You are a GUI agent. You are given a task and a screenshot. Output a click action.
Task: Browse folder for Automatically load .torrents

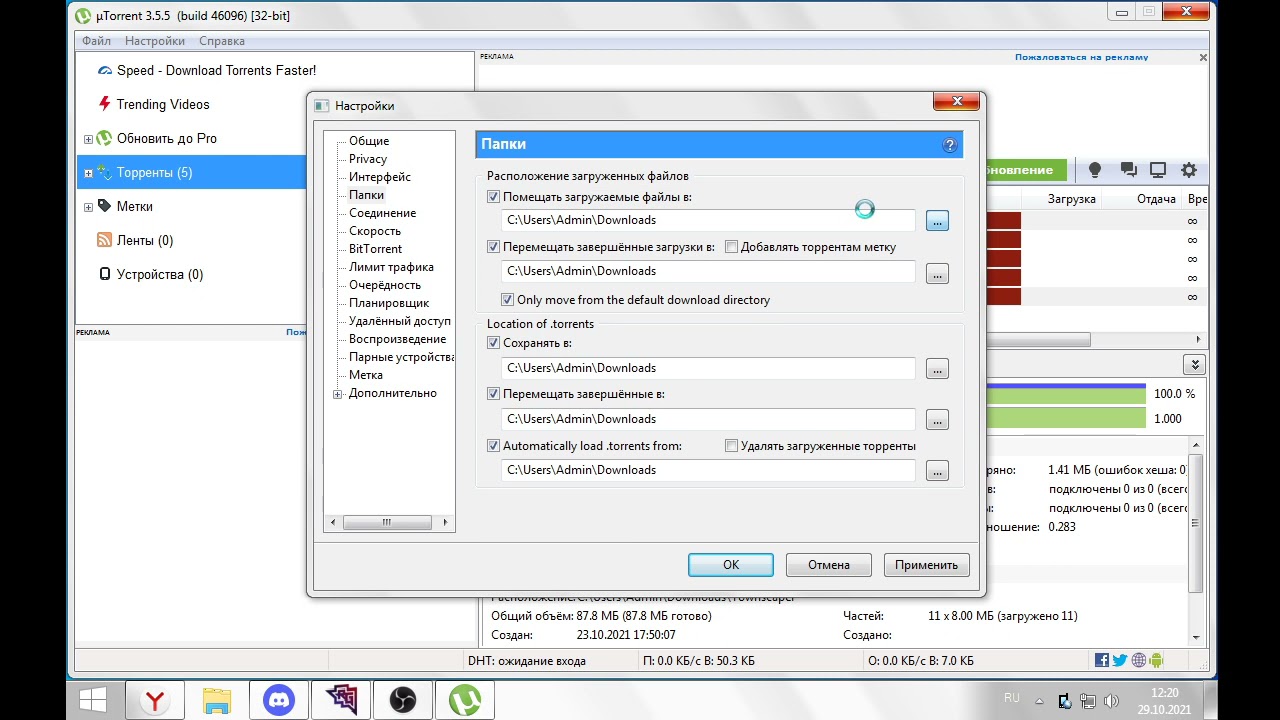[937, 471]
